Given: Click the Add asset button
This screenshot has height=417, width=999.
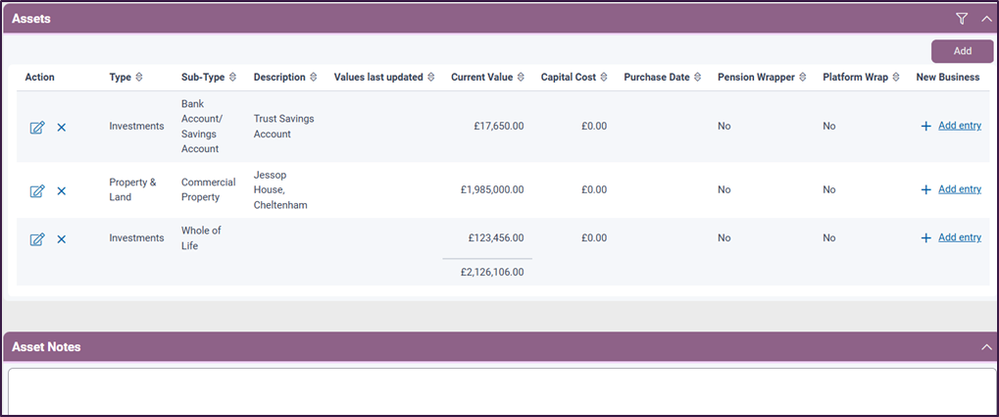Looking at the screenshot, I should coord(962,51).
